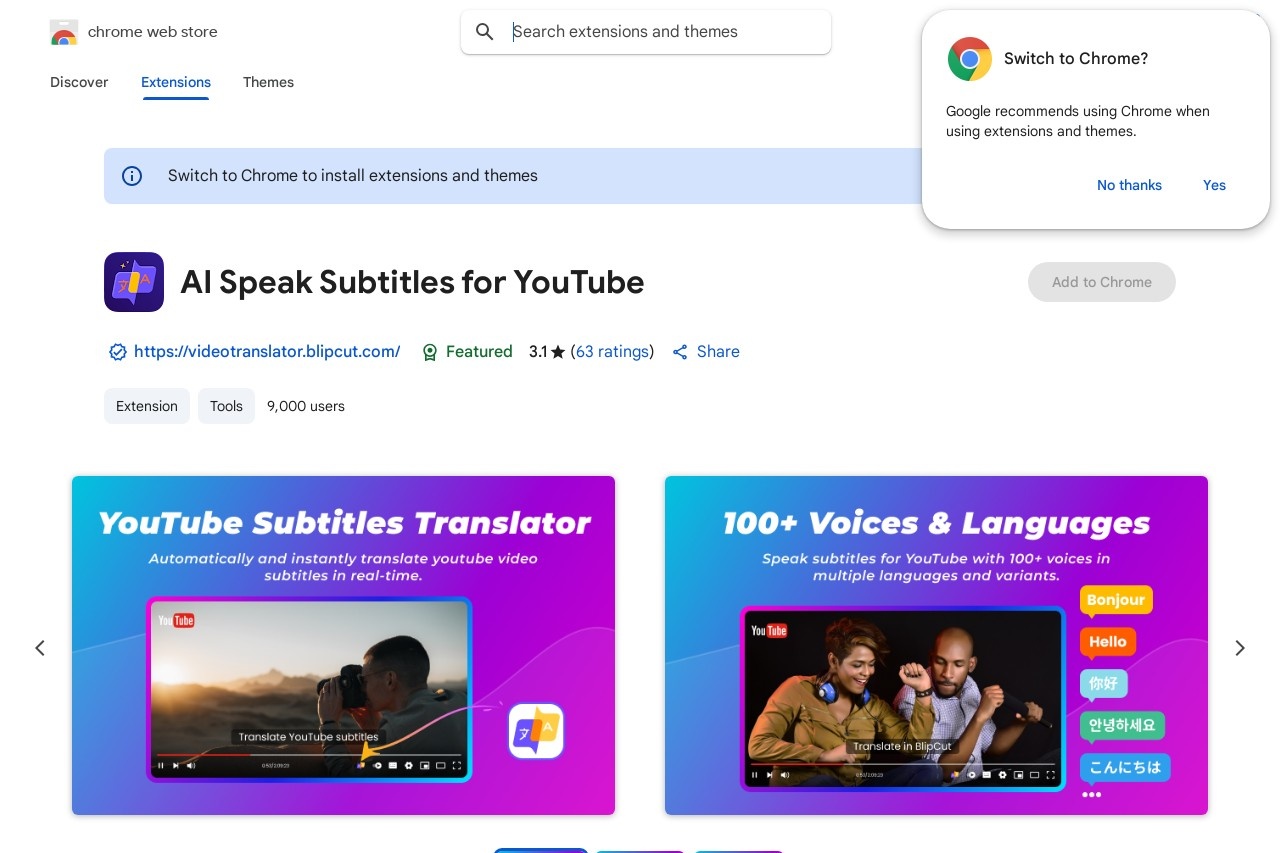
Task: Click the search magnifier icon
Action: coord(485,32)
